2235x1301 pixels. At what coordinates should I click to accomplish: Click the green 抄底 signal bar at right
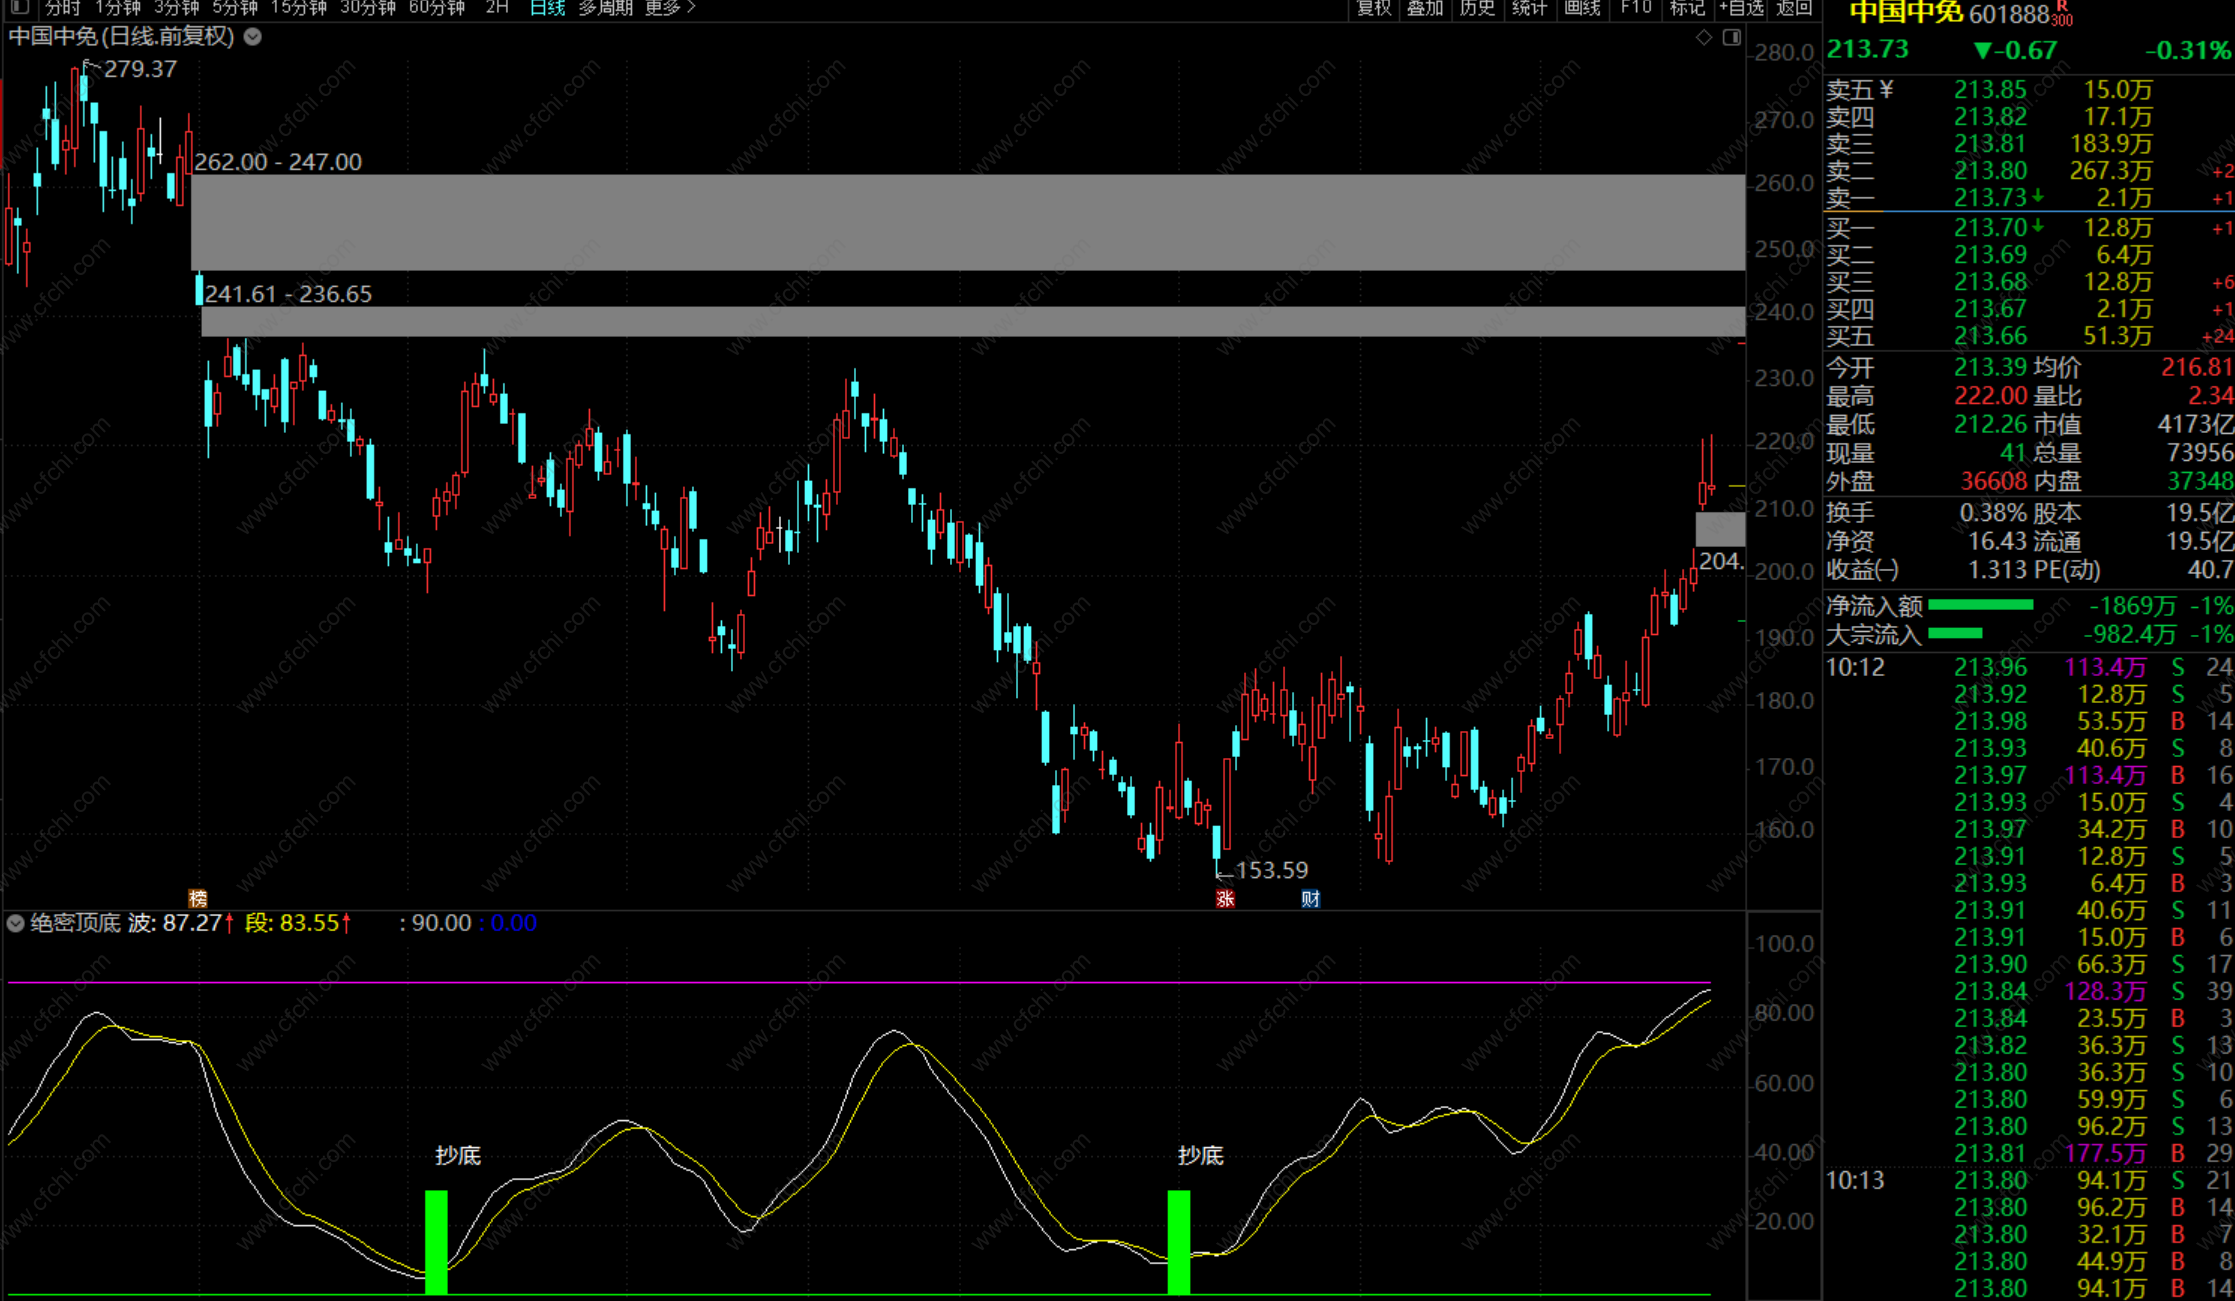(x=1179, y=1241)
